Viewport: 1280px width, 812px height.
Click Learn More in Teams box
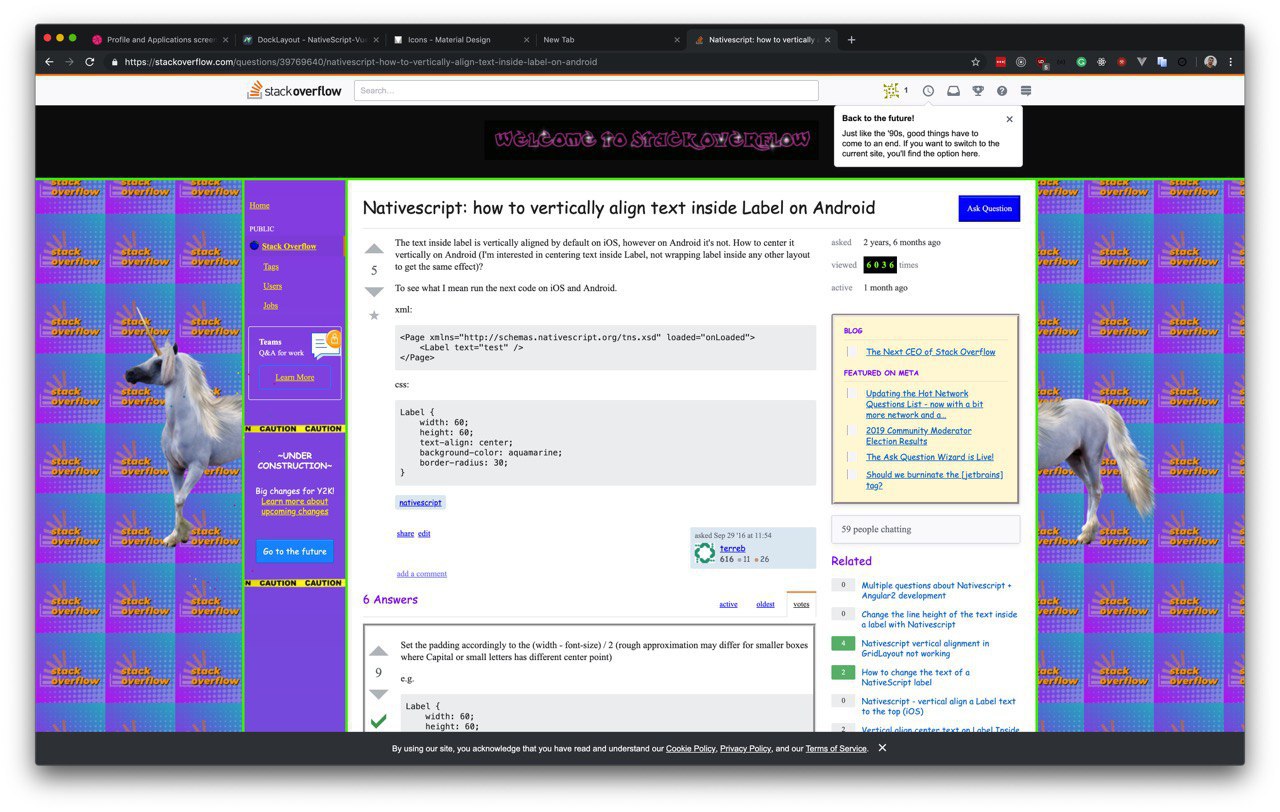(295, 377)
